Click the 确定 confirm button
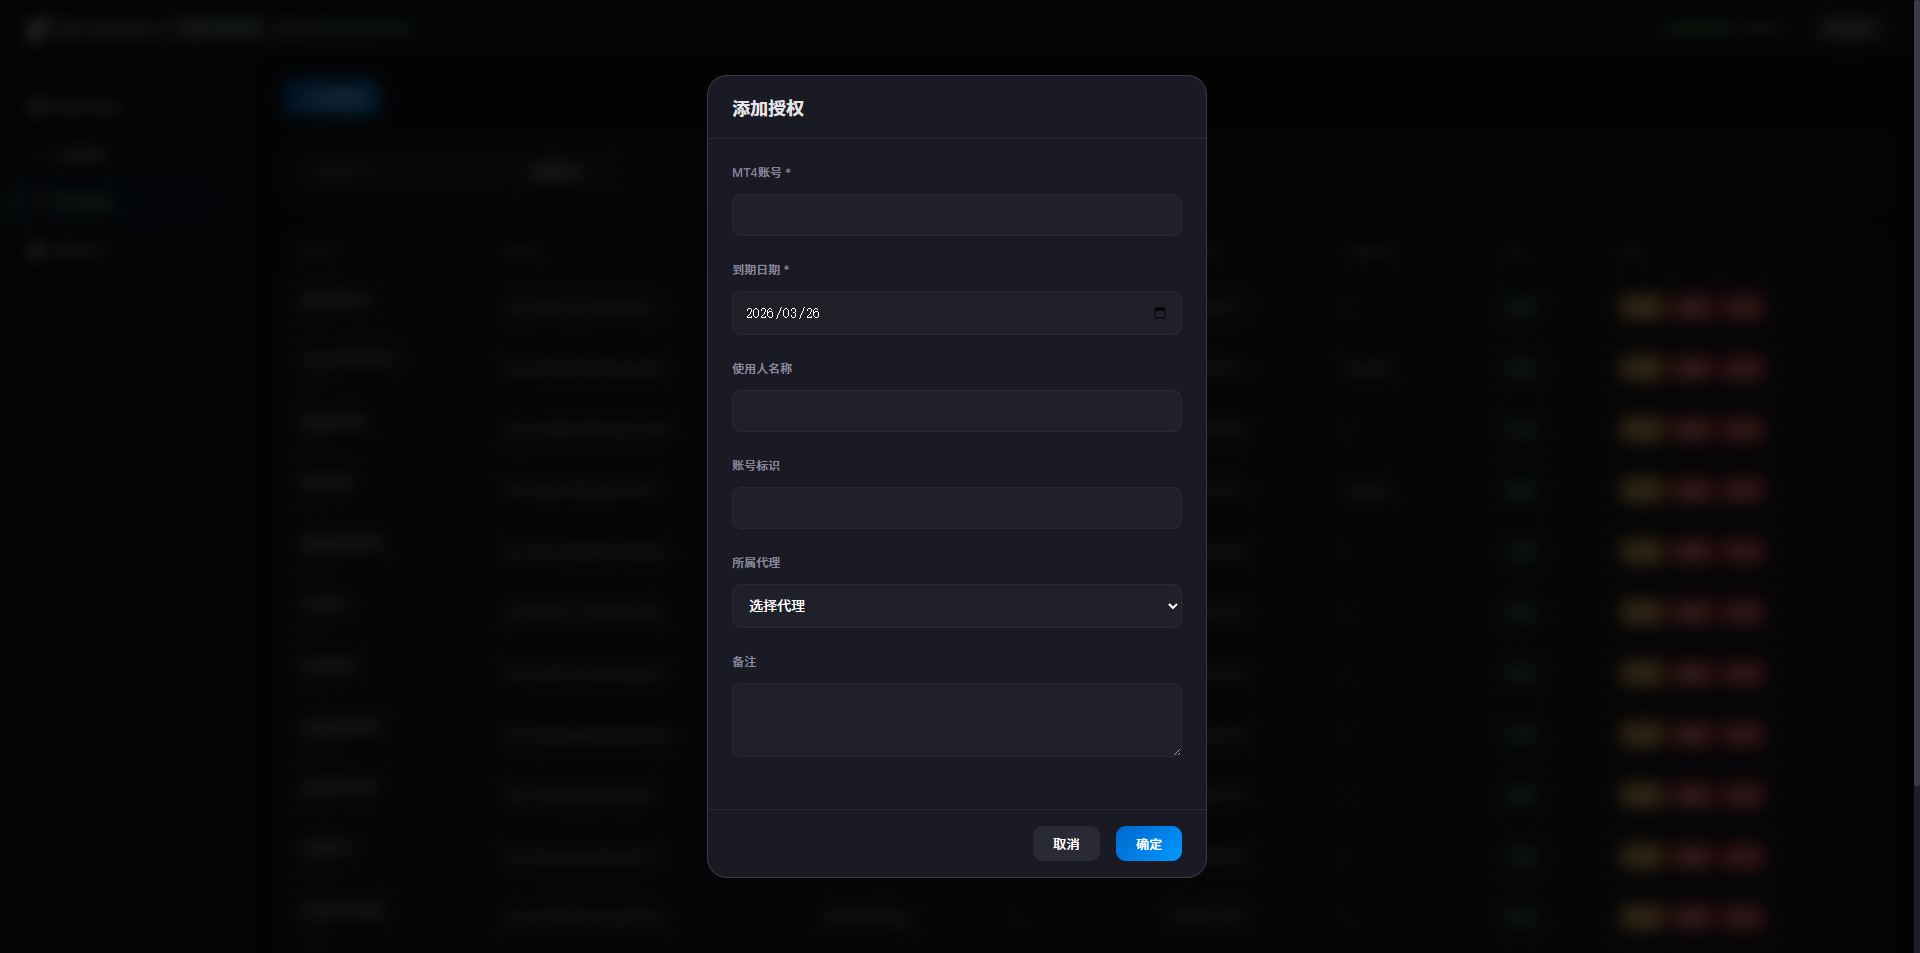The image size is (1920, 953). pyautogui.click(x=1148, y=844)
